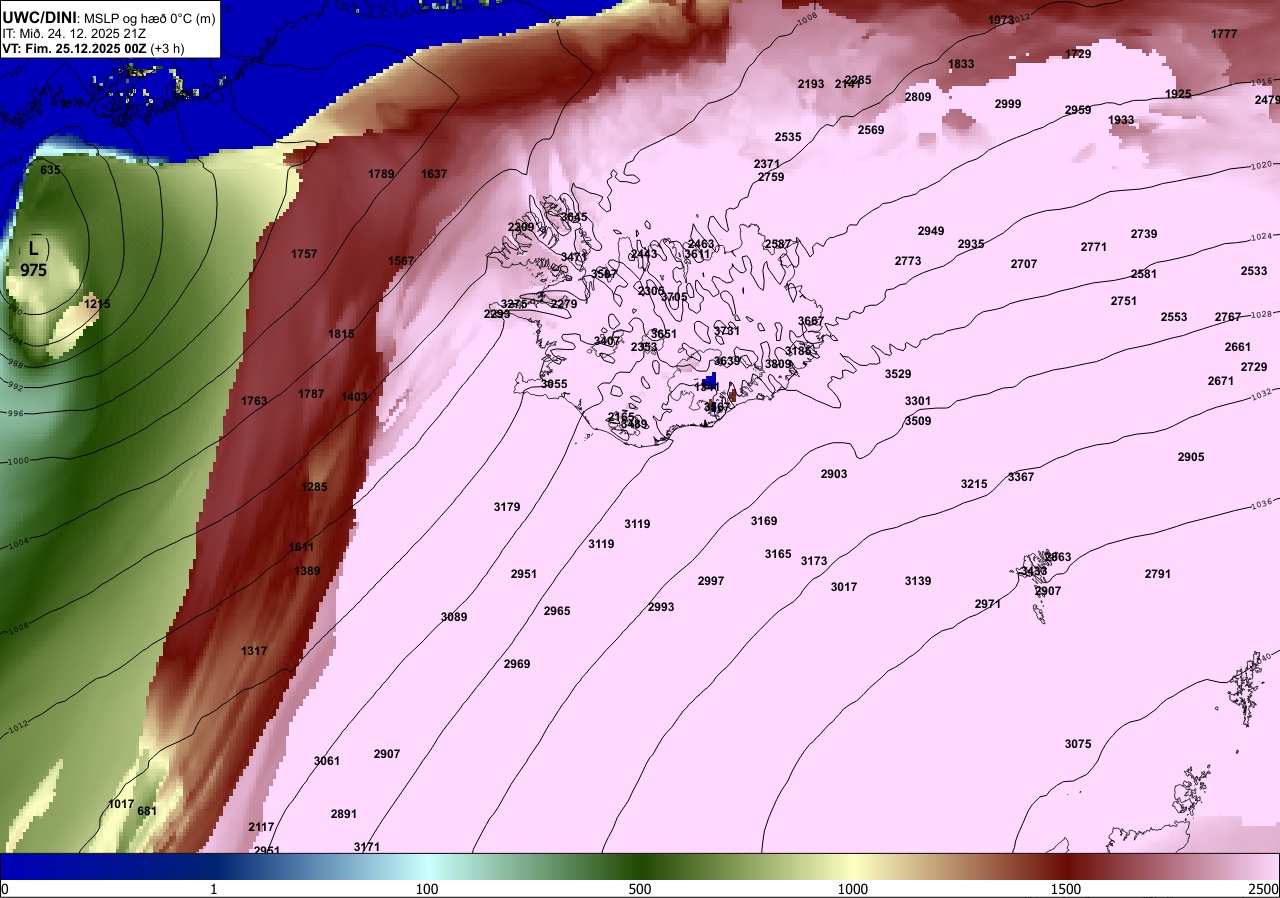Click the map value 1317

click(x=254, y=651)
